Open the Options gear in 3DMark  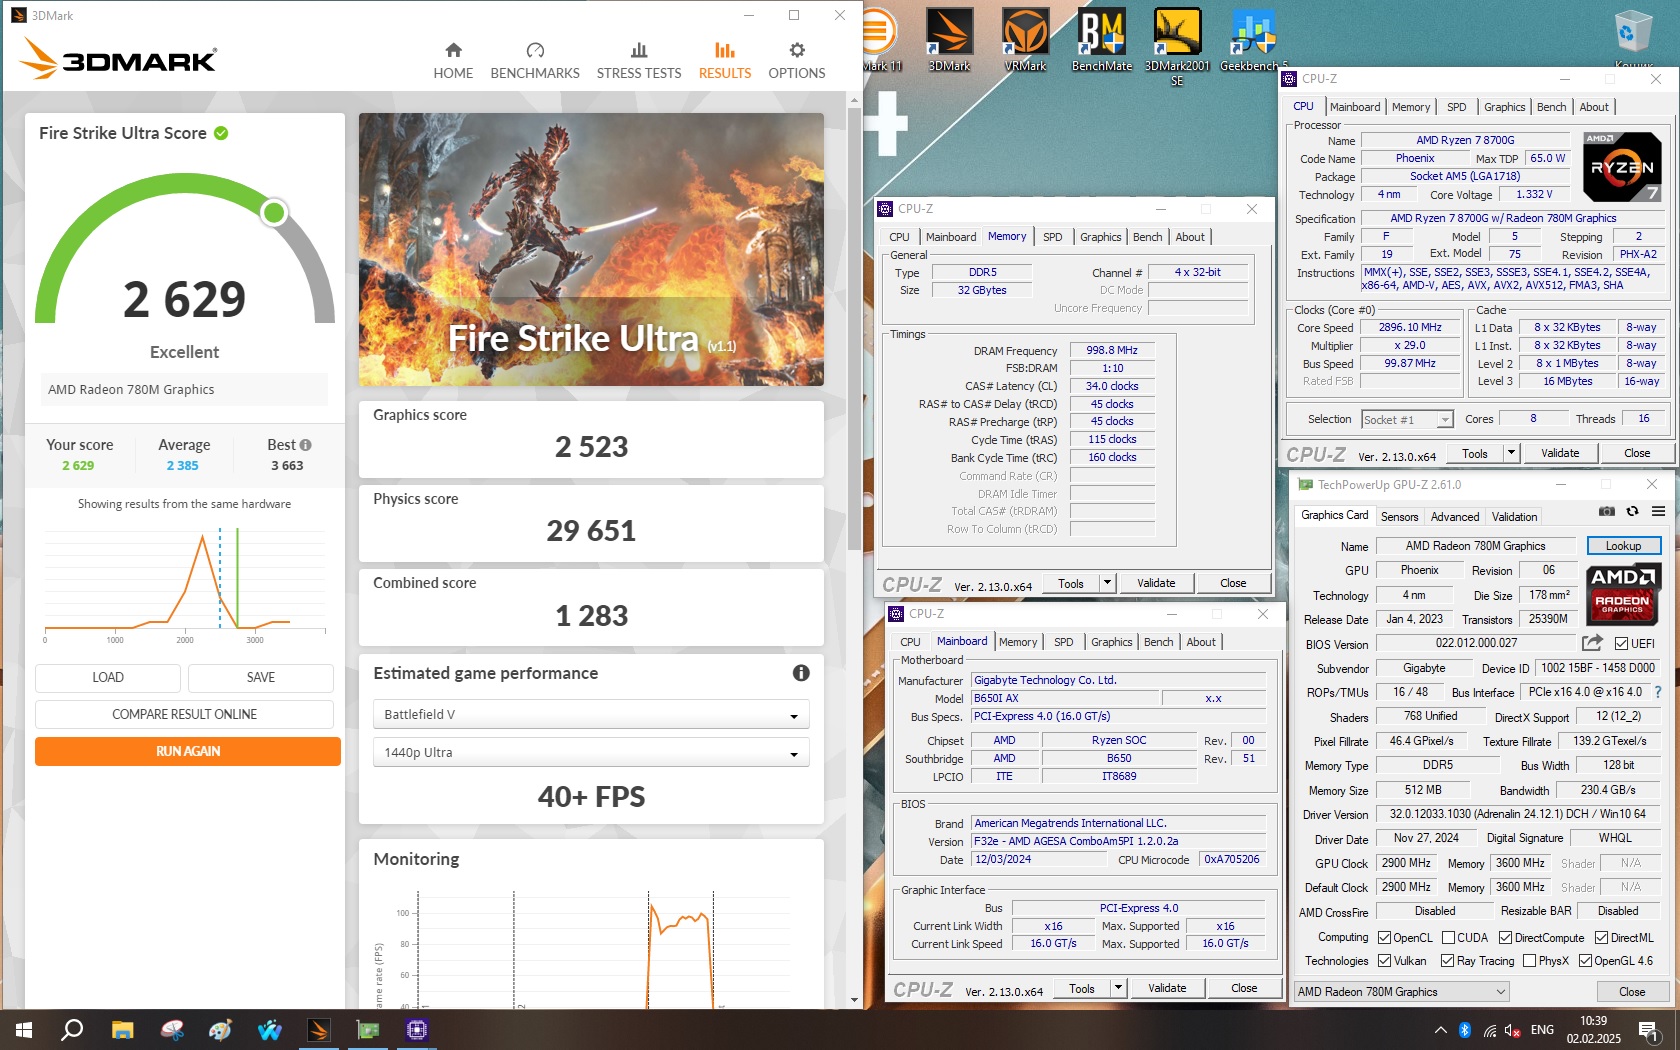pos(797,61)
